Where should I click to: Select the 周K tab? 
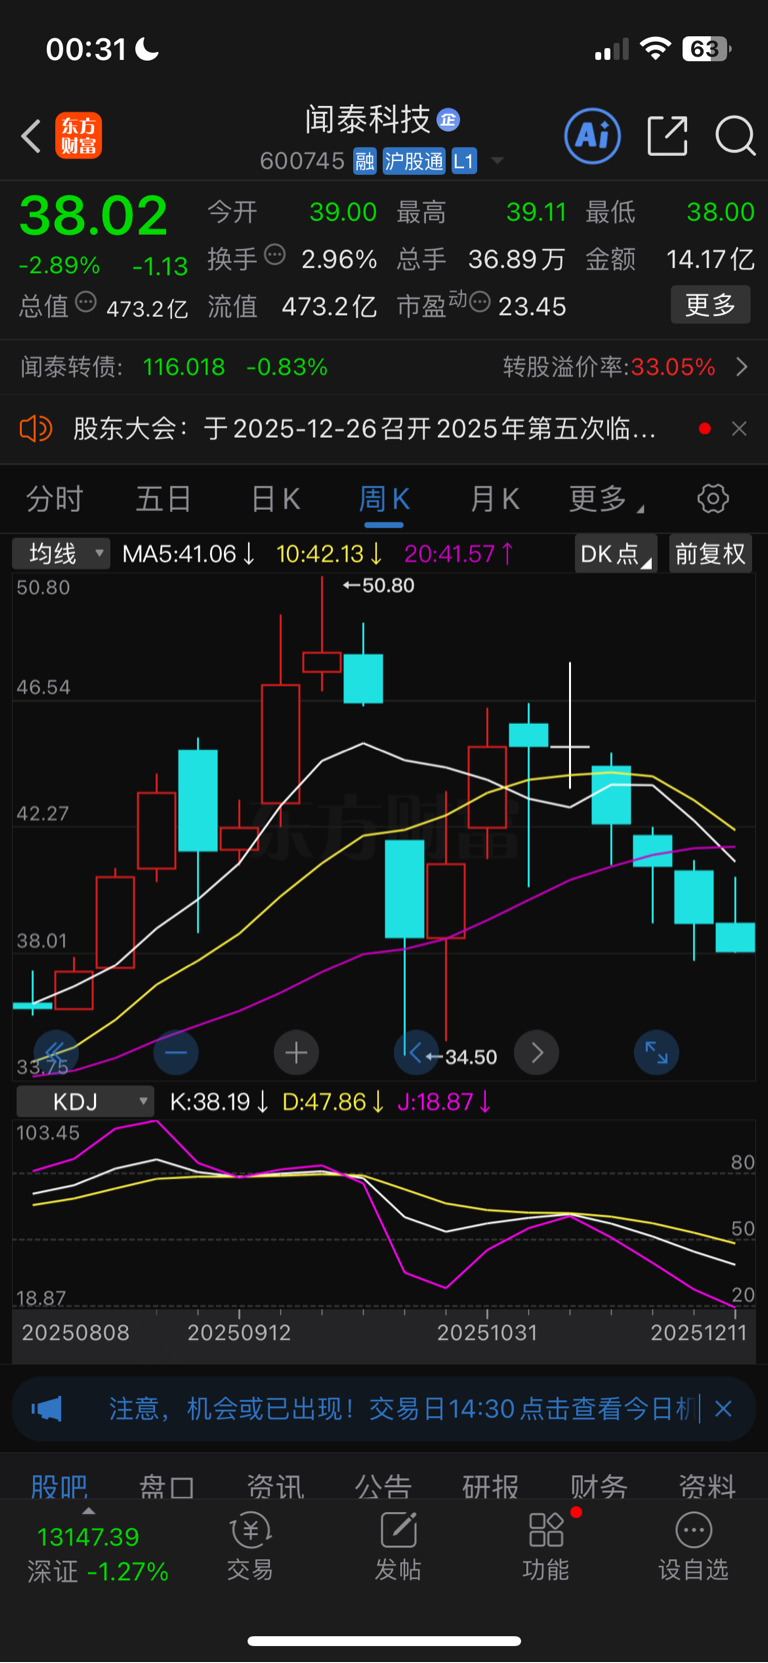[x=384, y=498]
